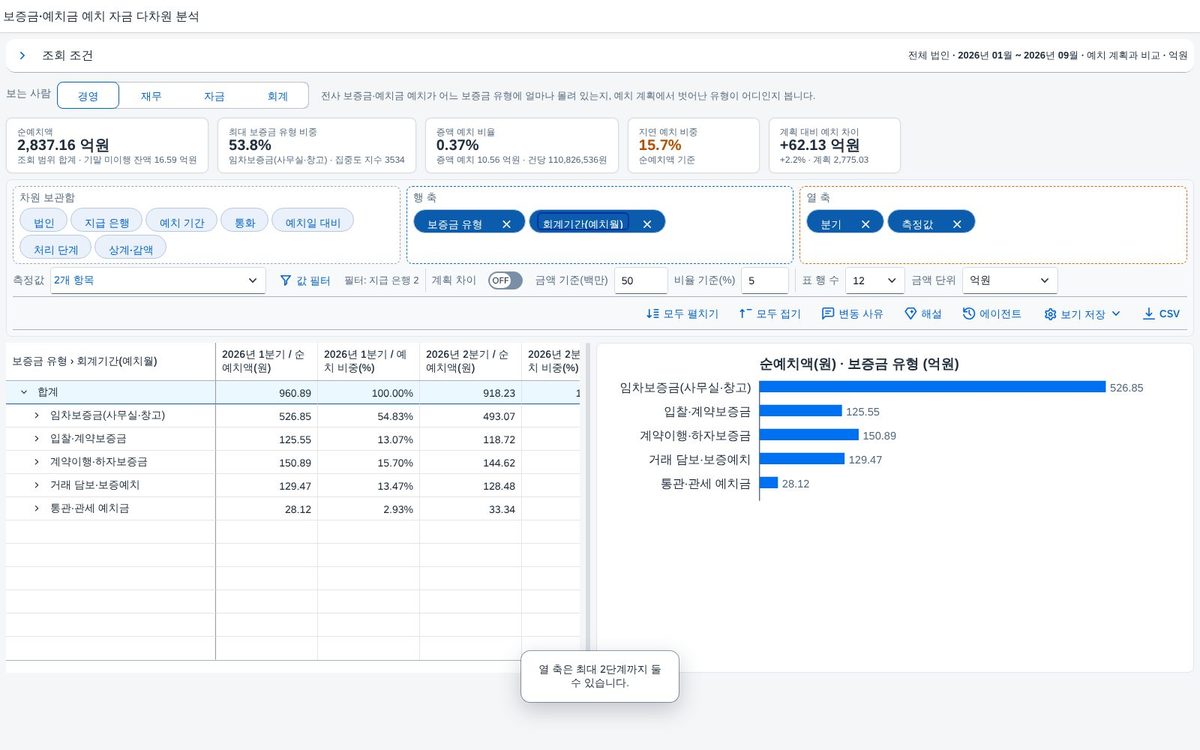Screen dimensions: 1200x750
Task: Collapse all rows with 모두 접기
Action: coord(770,314)
